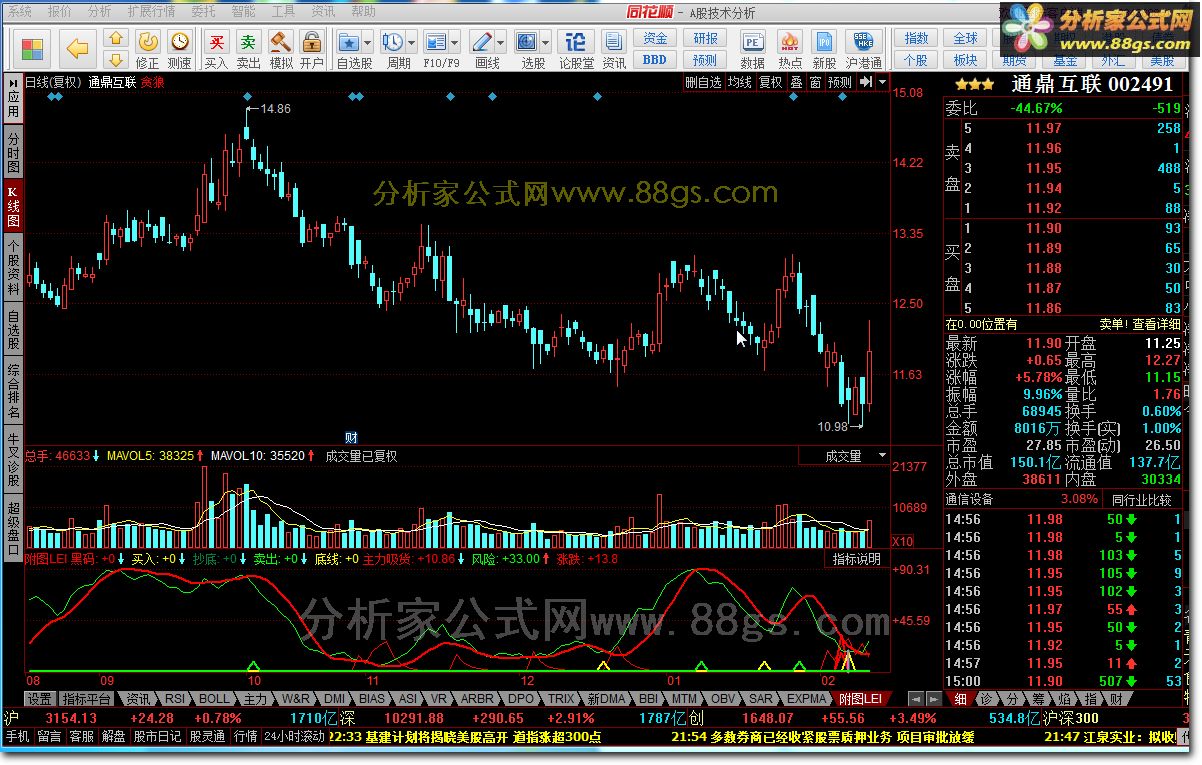Expand the dropdown arrow beside F10/F9
Screen dimensions: 1202x765
tap(456, 43)
